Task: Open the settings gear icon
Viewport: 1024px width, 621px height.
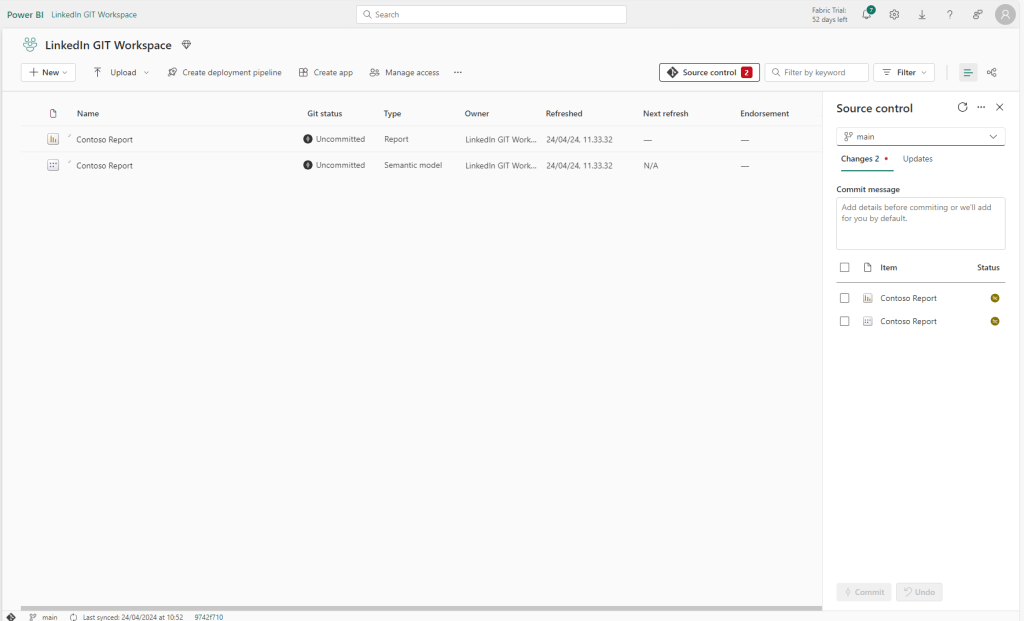Action: [894, 14]
